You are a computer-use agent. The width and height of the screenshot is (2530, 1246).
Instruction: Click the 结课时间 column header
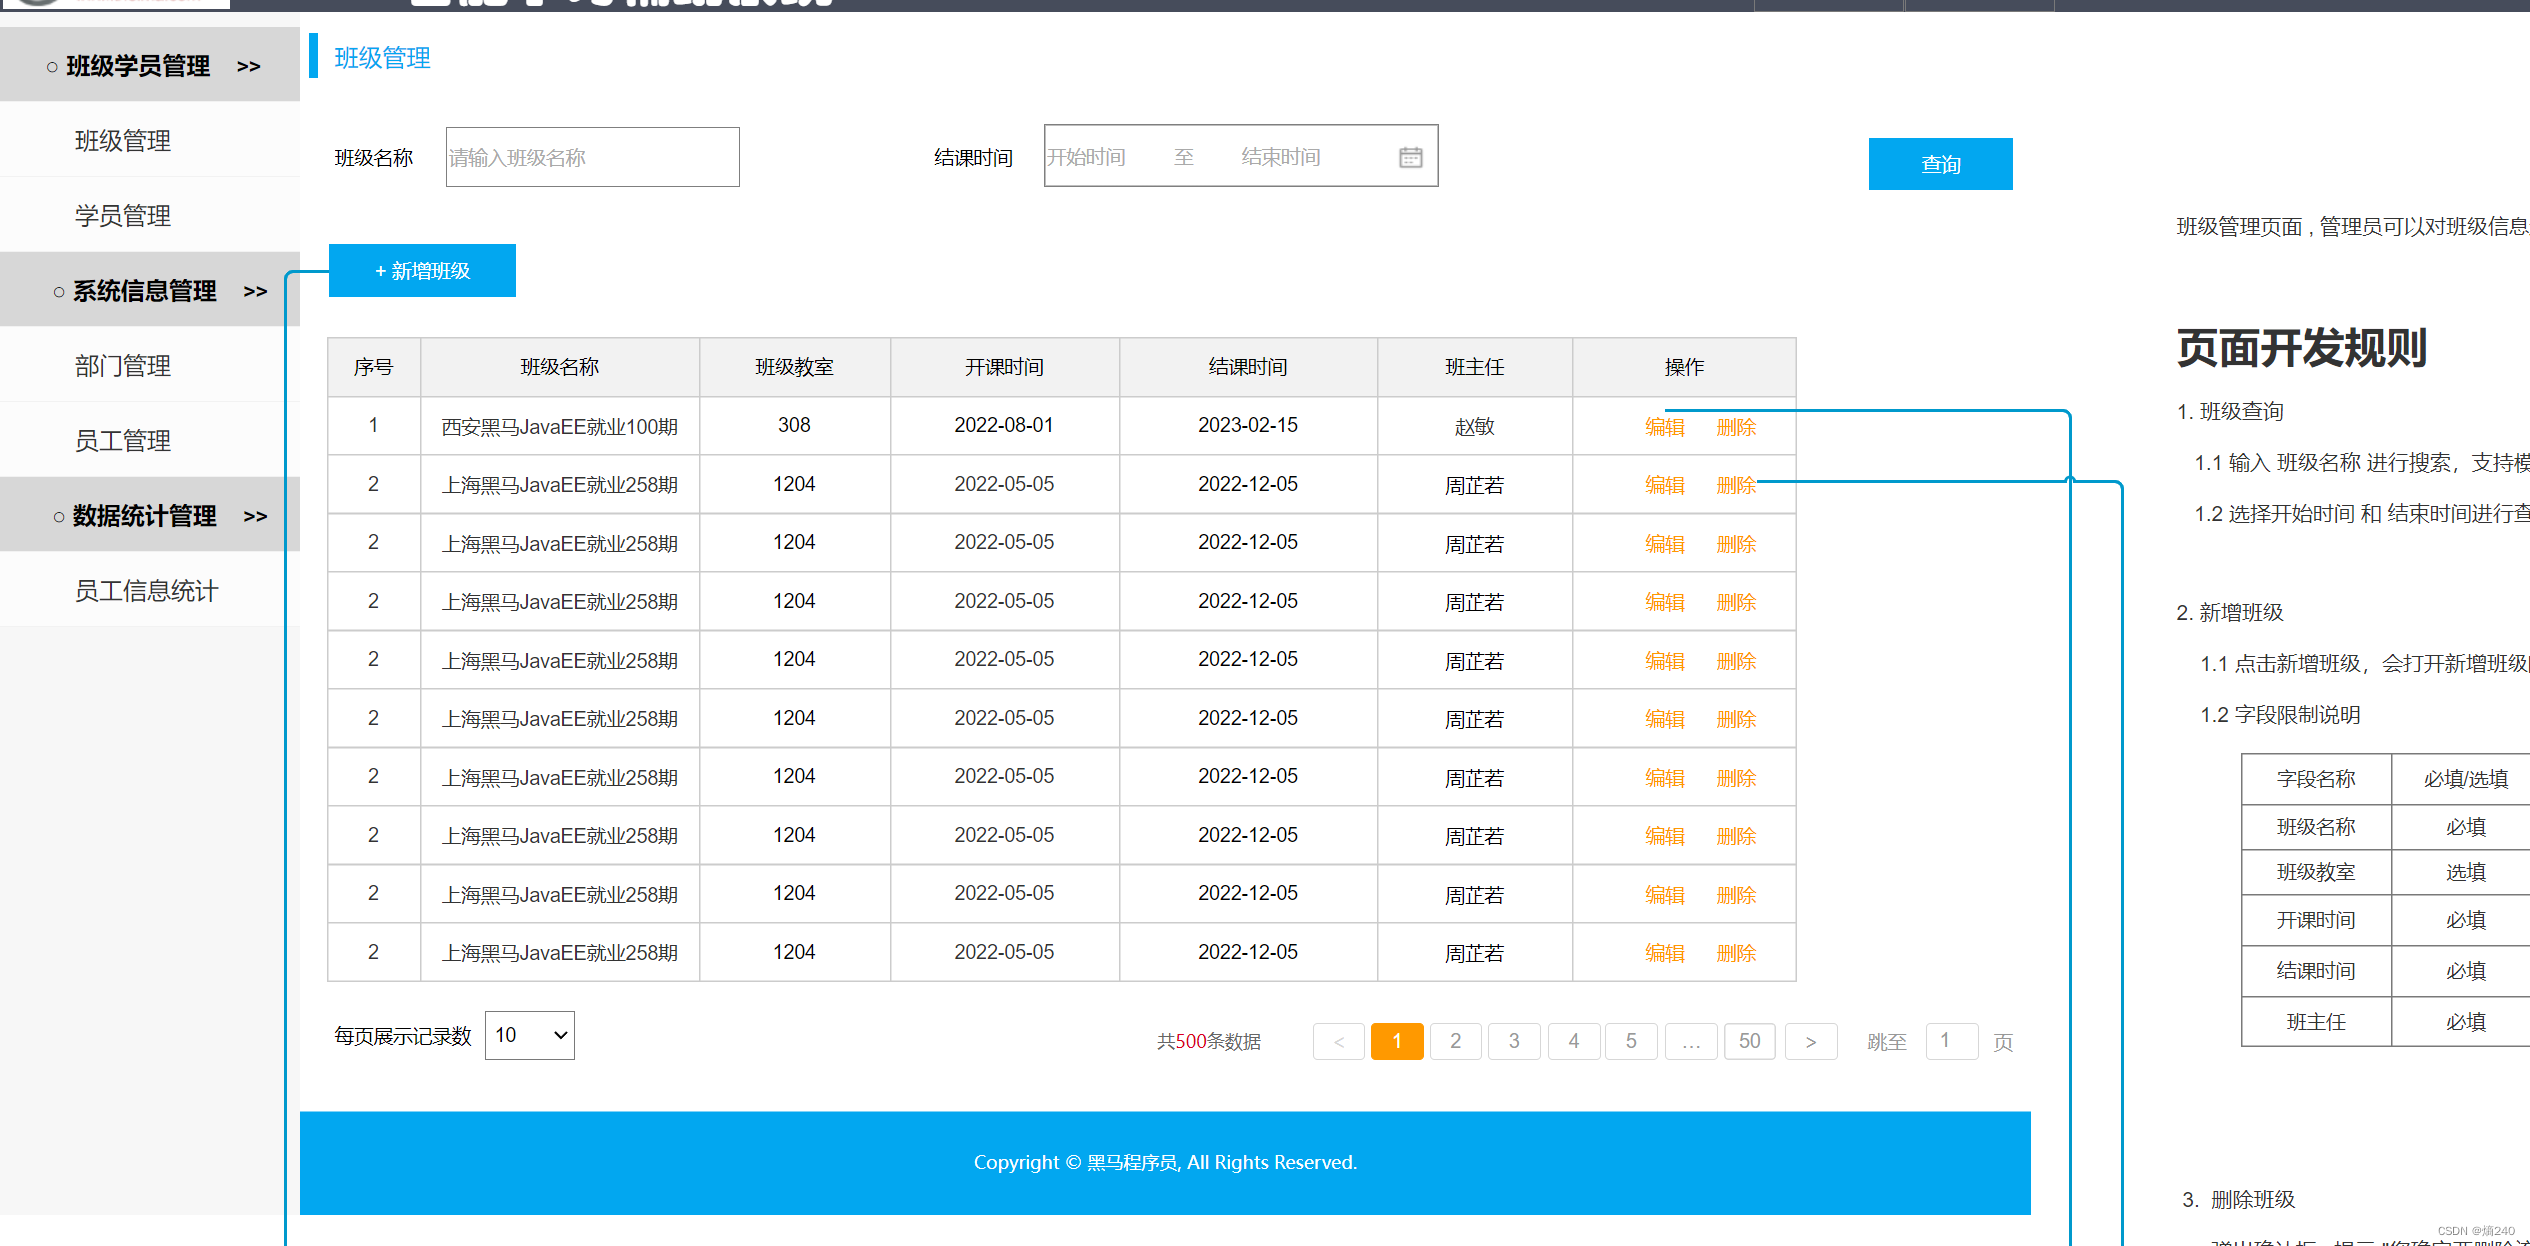[x=1248, y=367]
